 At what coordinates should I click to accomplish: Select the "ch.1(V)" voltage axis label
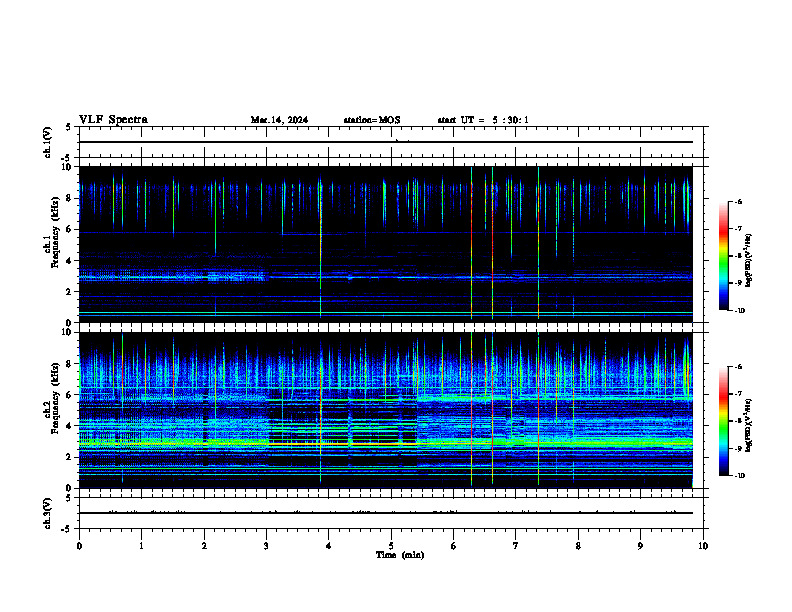[48, 142]
